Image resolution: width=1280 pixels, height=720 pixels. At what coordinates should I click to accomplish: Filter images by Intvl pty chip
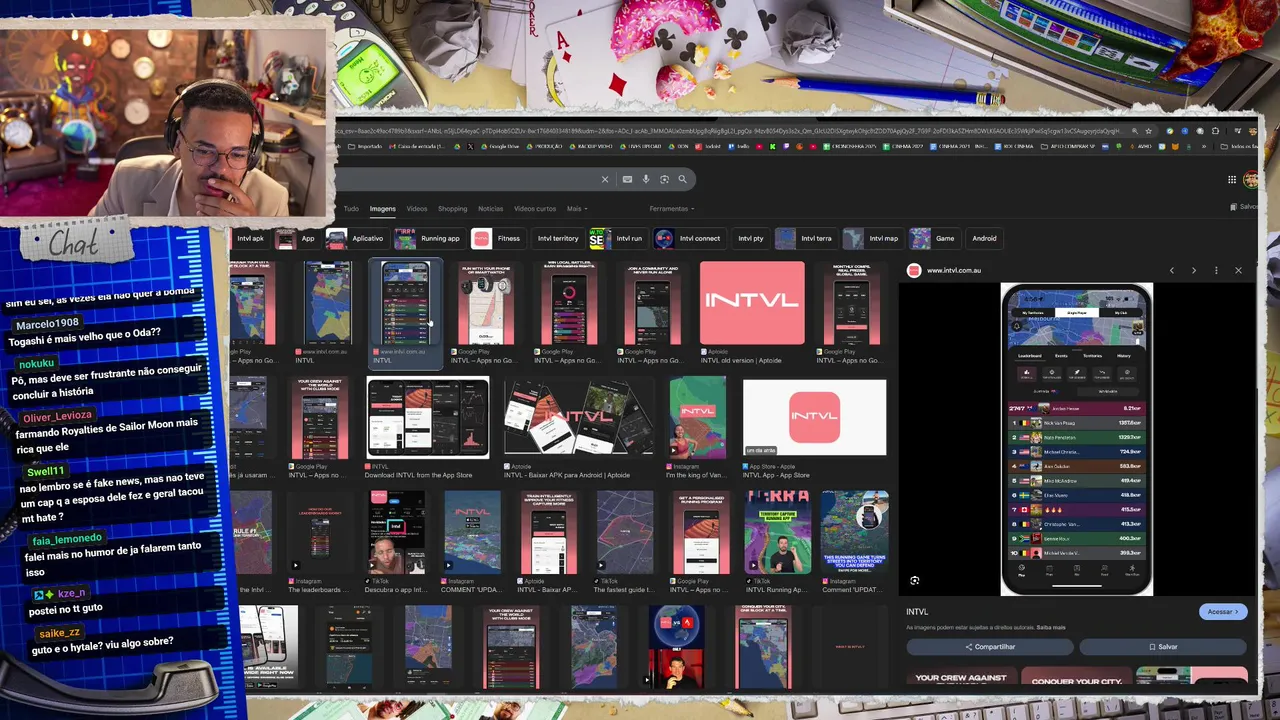(x=750, y=238)
